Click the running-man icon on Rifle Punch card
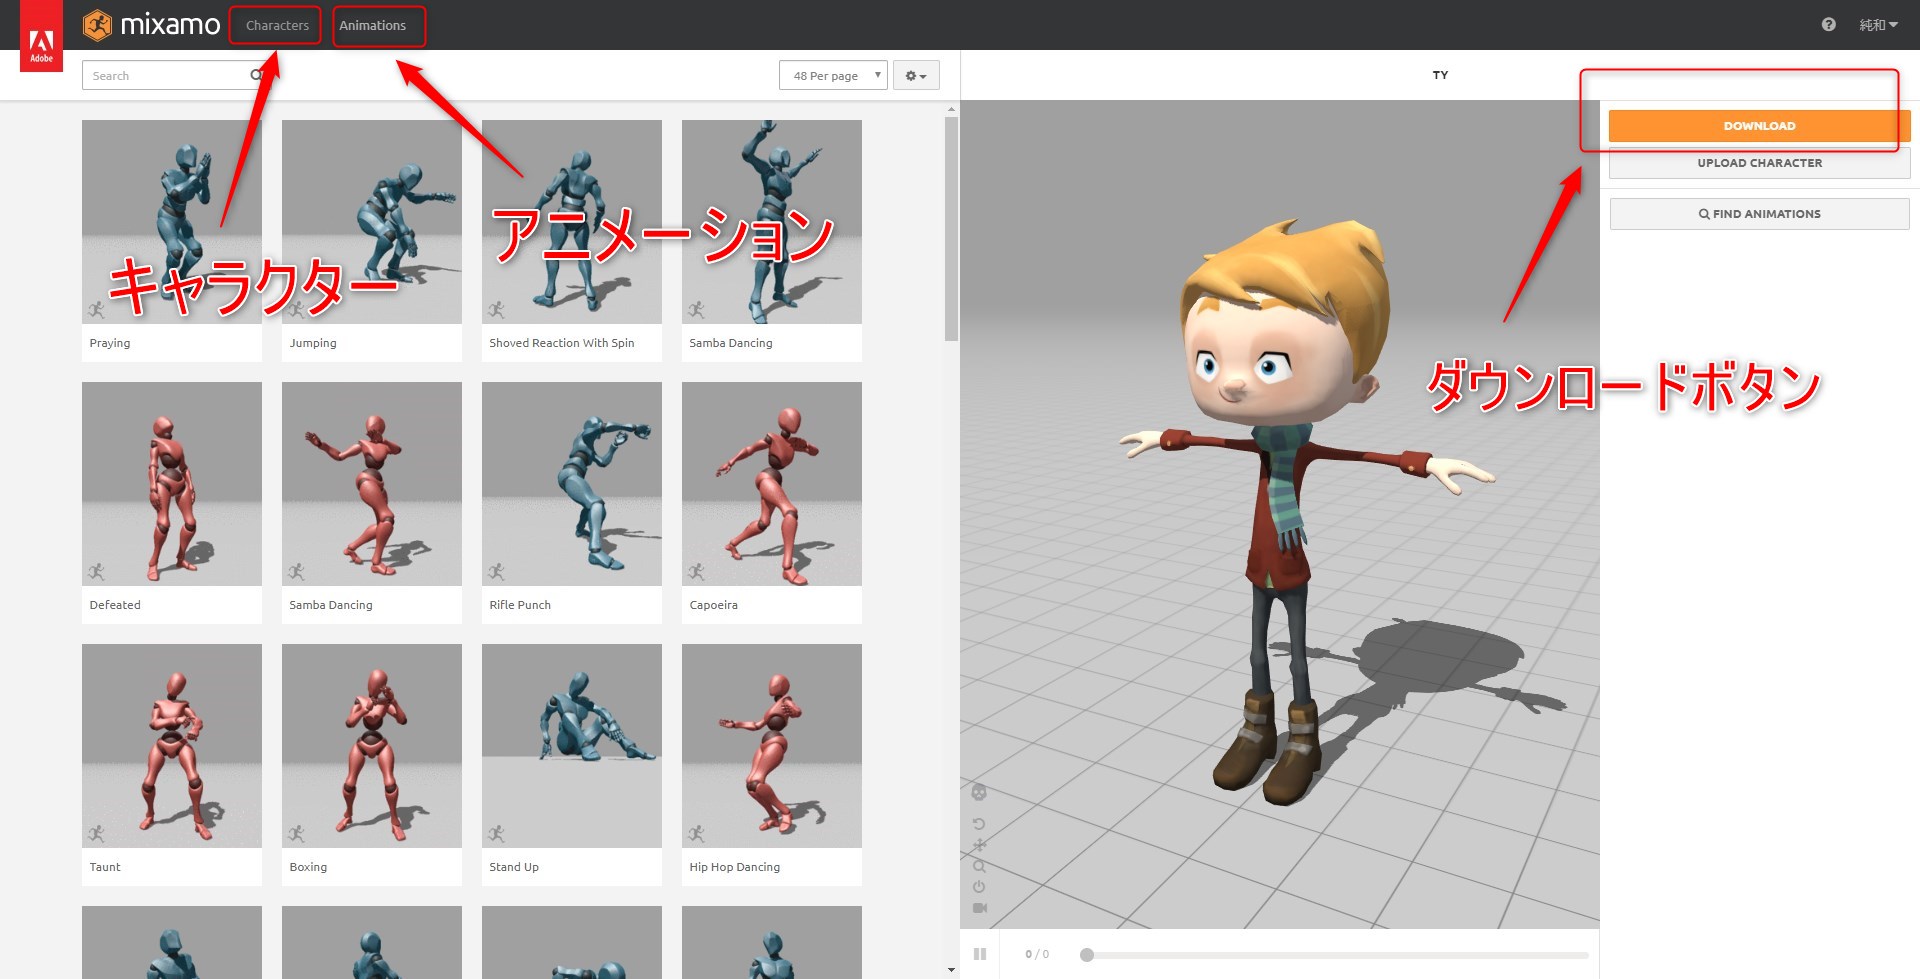Image resolution: width=1920 pixels, height=979 pixels. coord(496,572)
